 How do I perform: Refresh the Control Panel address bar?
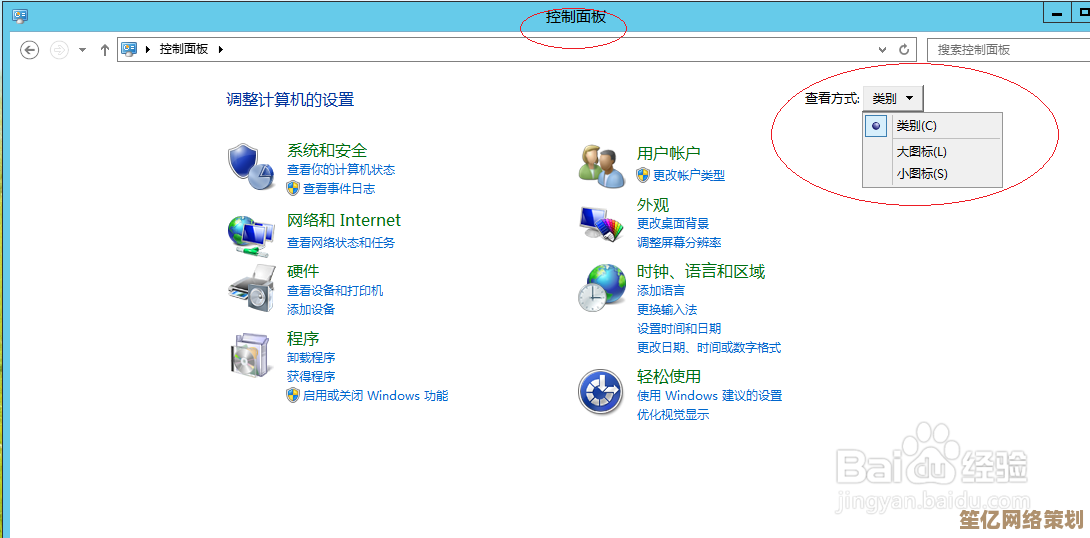(904, 49)
